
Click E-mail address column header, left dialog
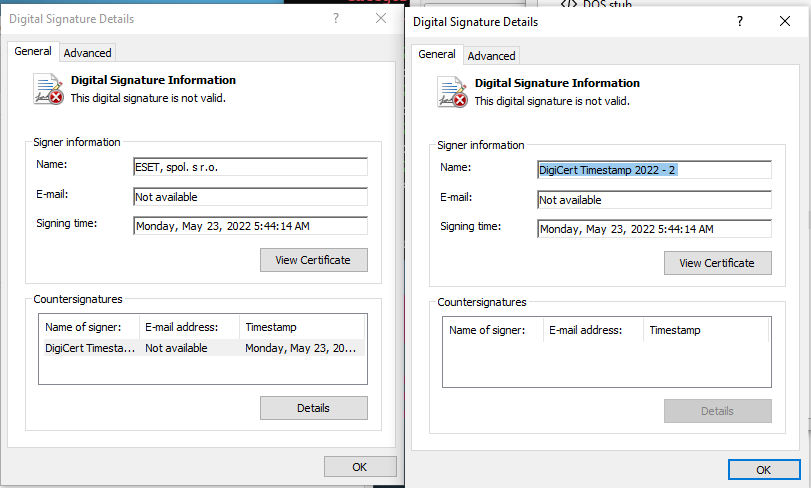pos(189,327)
